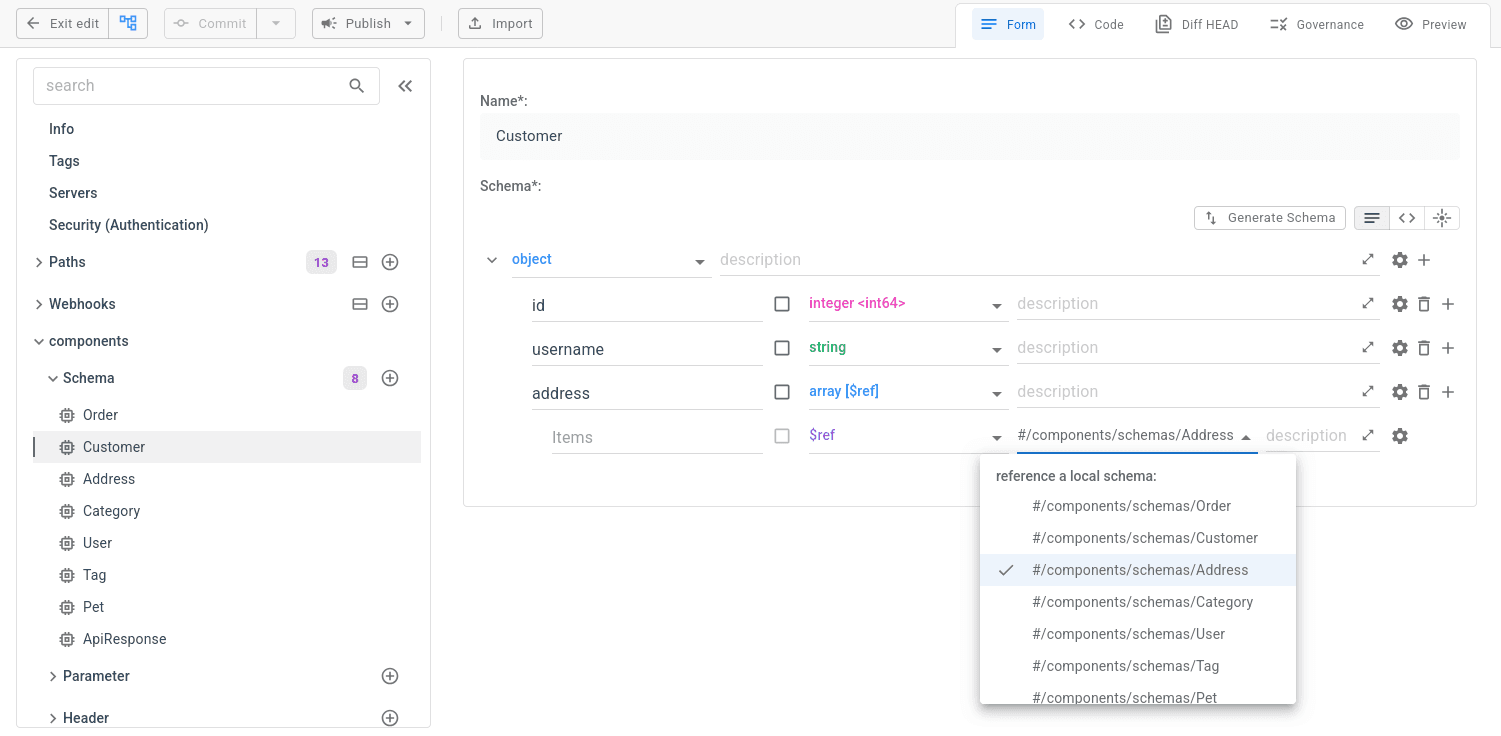Screen dimensions: 1501x736
Task: Expand the Webhooks tree section
Action: (x=39, y=304)
